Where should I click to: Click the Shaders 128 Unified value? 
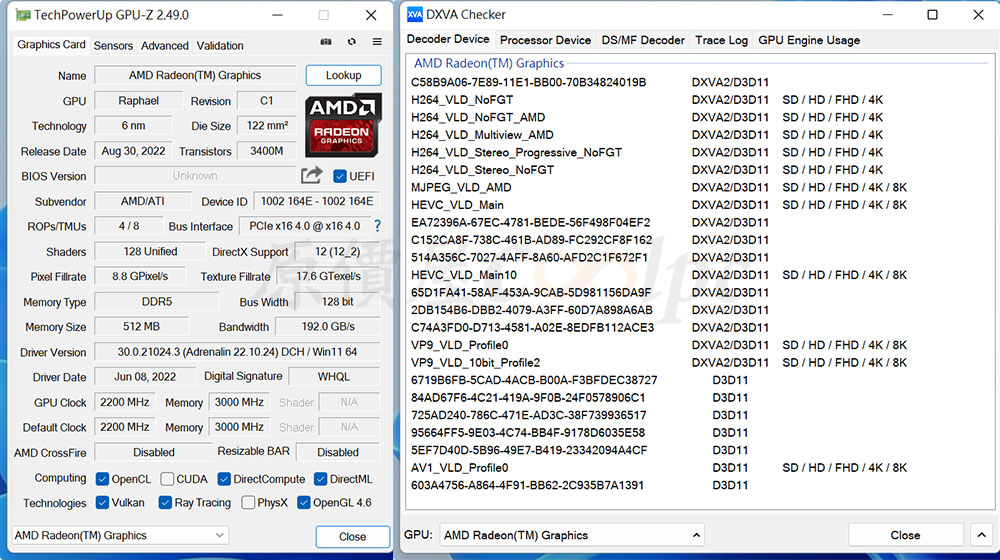point(151,251)
